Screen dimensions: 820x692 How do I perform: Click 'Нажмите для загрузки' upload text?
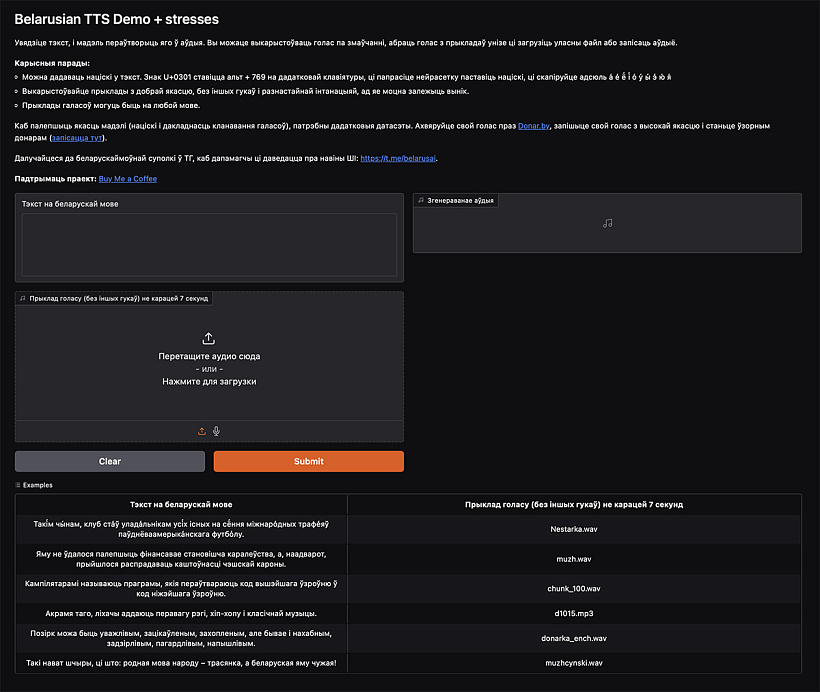209,381
